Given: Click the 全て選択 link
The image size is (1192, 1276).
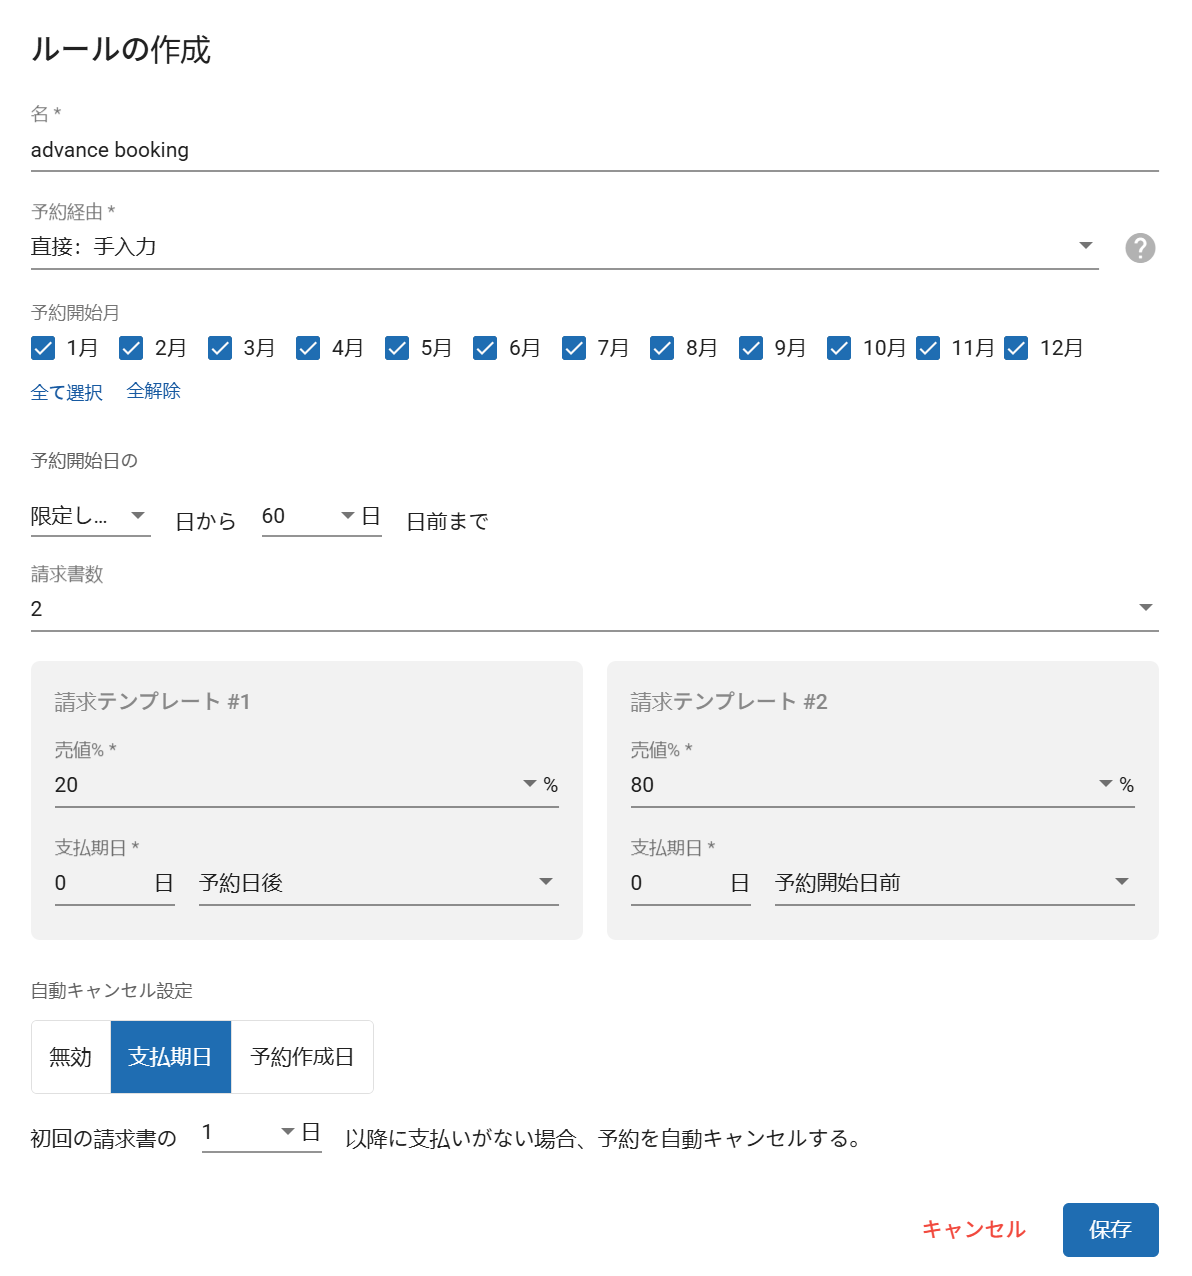Looking at the screenshot, I should 67,392.
